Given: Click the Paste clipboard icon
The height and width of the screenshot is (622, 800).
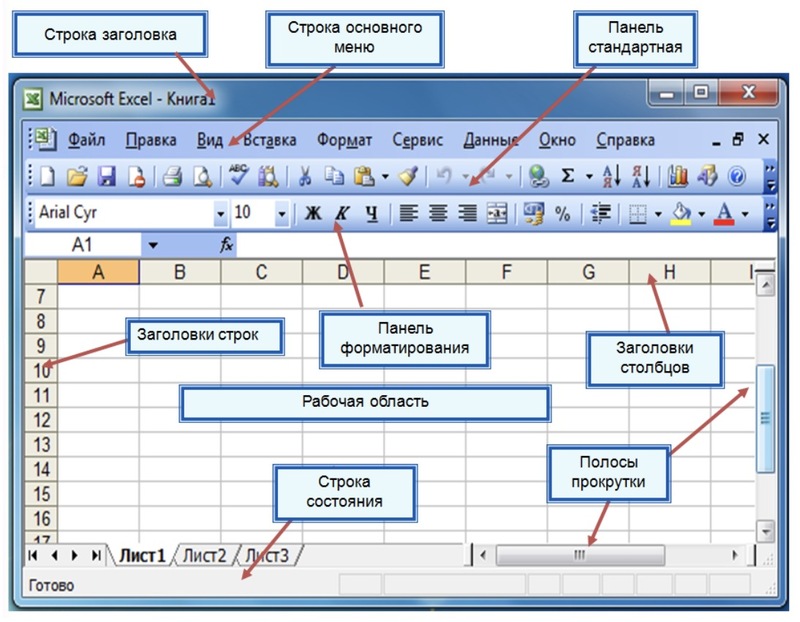Looking at the screenshot, I should tap(364, 177).
